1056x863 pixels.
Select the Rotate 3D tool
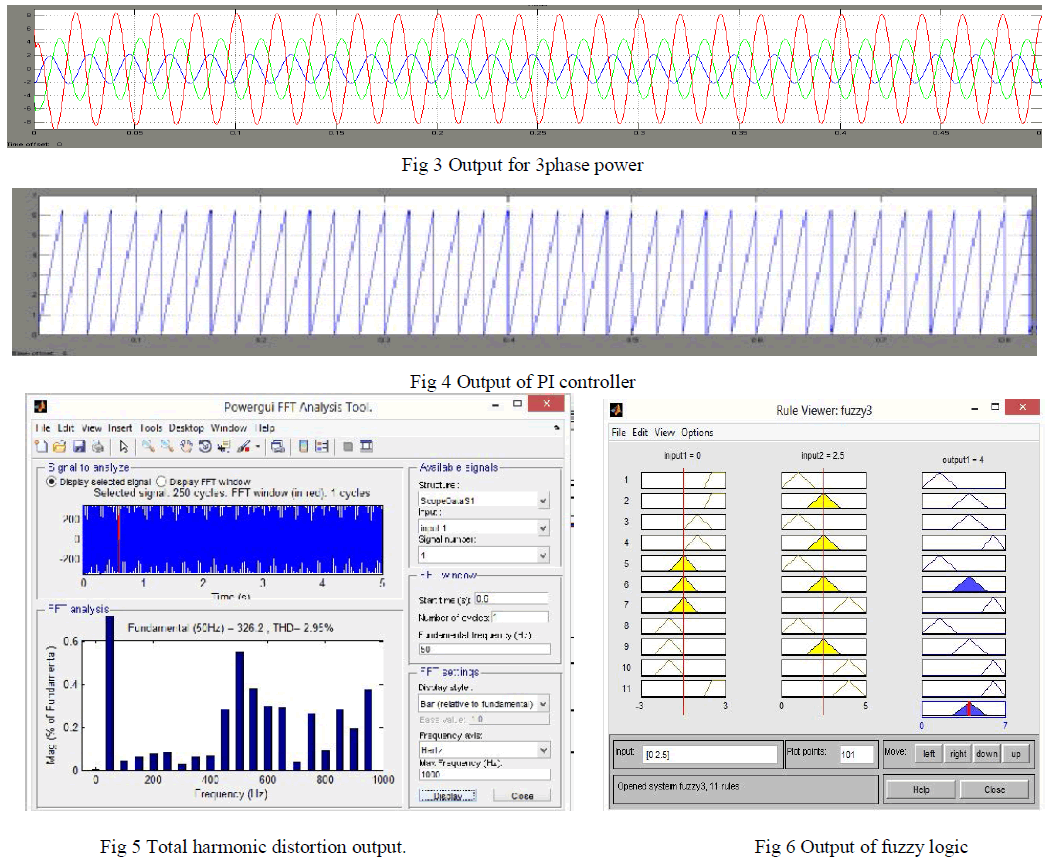(205, 446)
